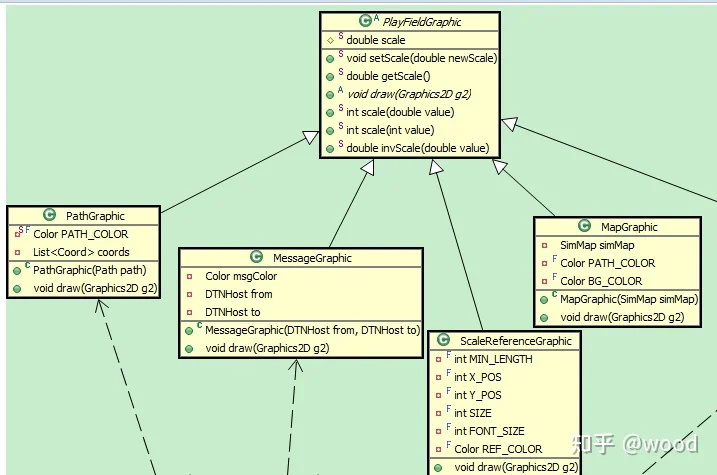
Task: Select the MessageGraphic class name
Action: coord(312,258)
